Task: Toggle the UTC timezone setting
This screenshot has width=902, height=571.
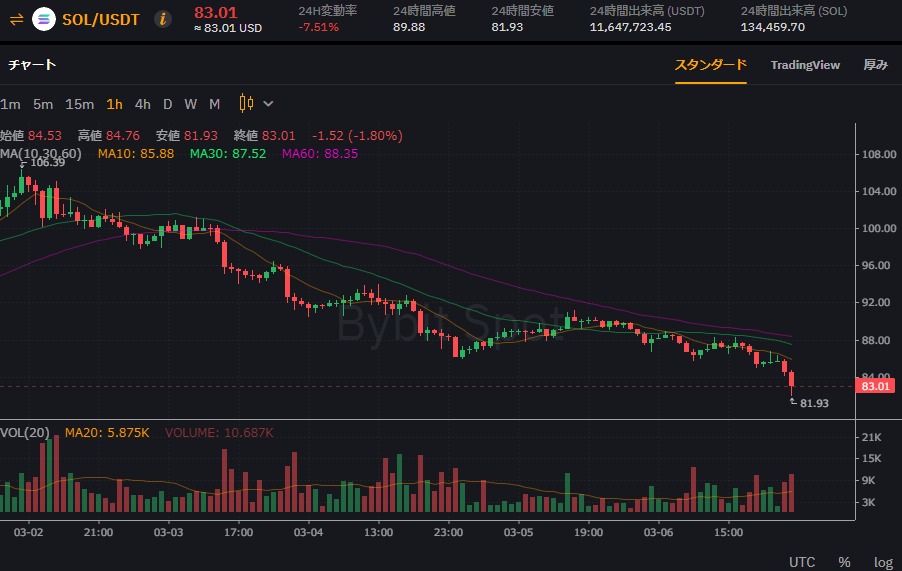Action: (x=802, y=562)
